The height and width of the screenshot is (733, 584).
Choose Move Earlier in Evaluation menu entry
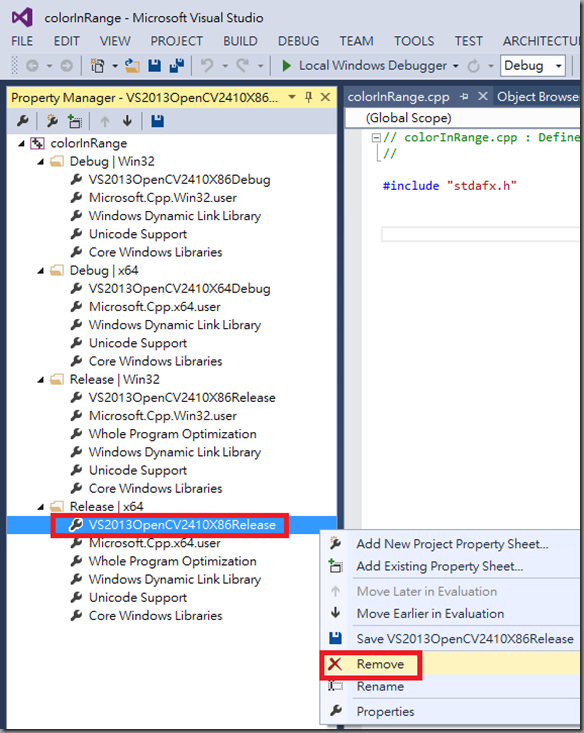(x=451, y=613)
